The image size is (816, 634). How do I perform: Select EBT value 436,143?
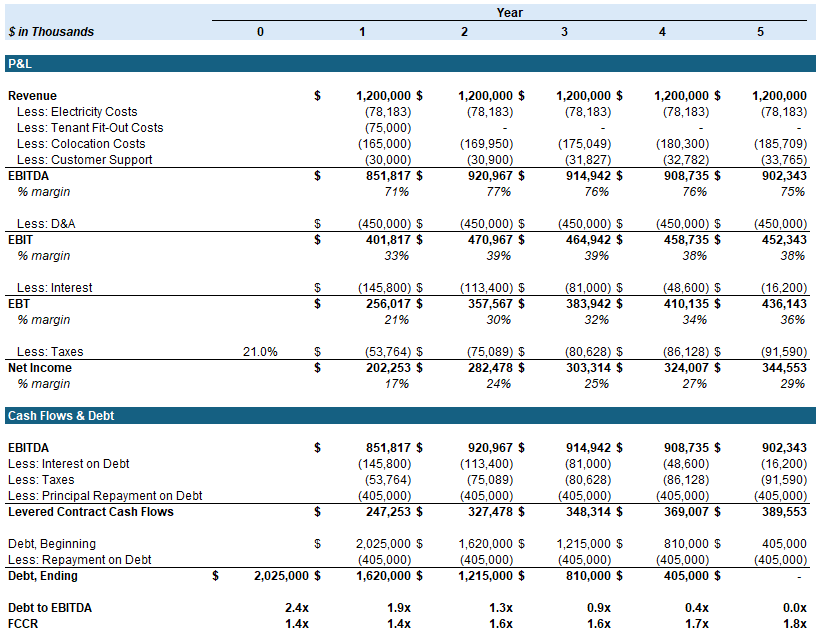(x=784, y=304)
